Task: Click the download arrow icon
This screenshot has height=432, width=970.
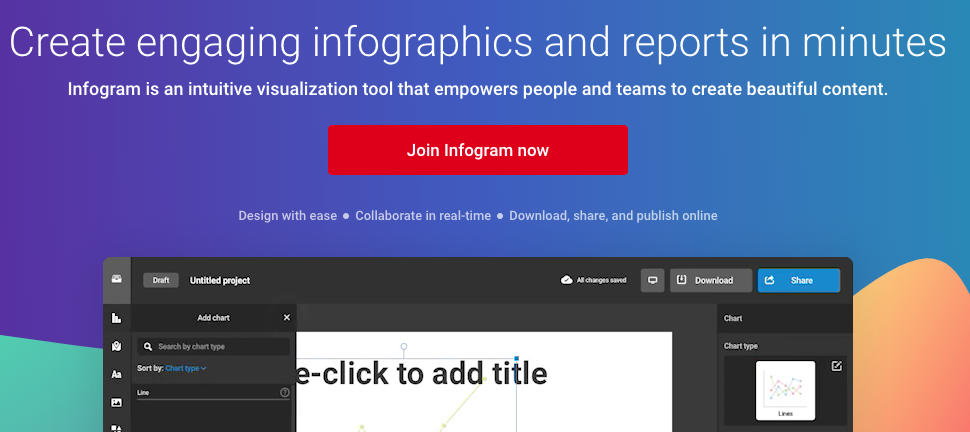Action: (681, 280)
